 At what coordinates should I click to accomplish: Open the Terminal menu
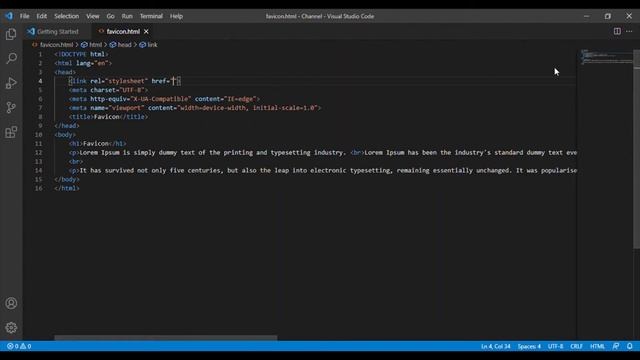(151, 16)
